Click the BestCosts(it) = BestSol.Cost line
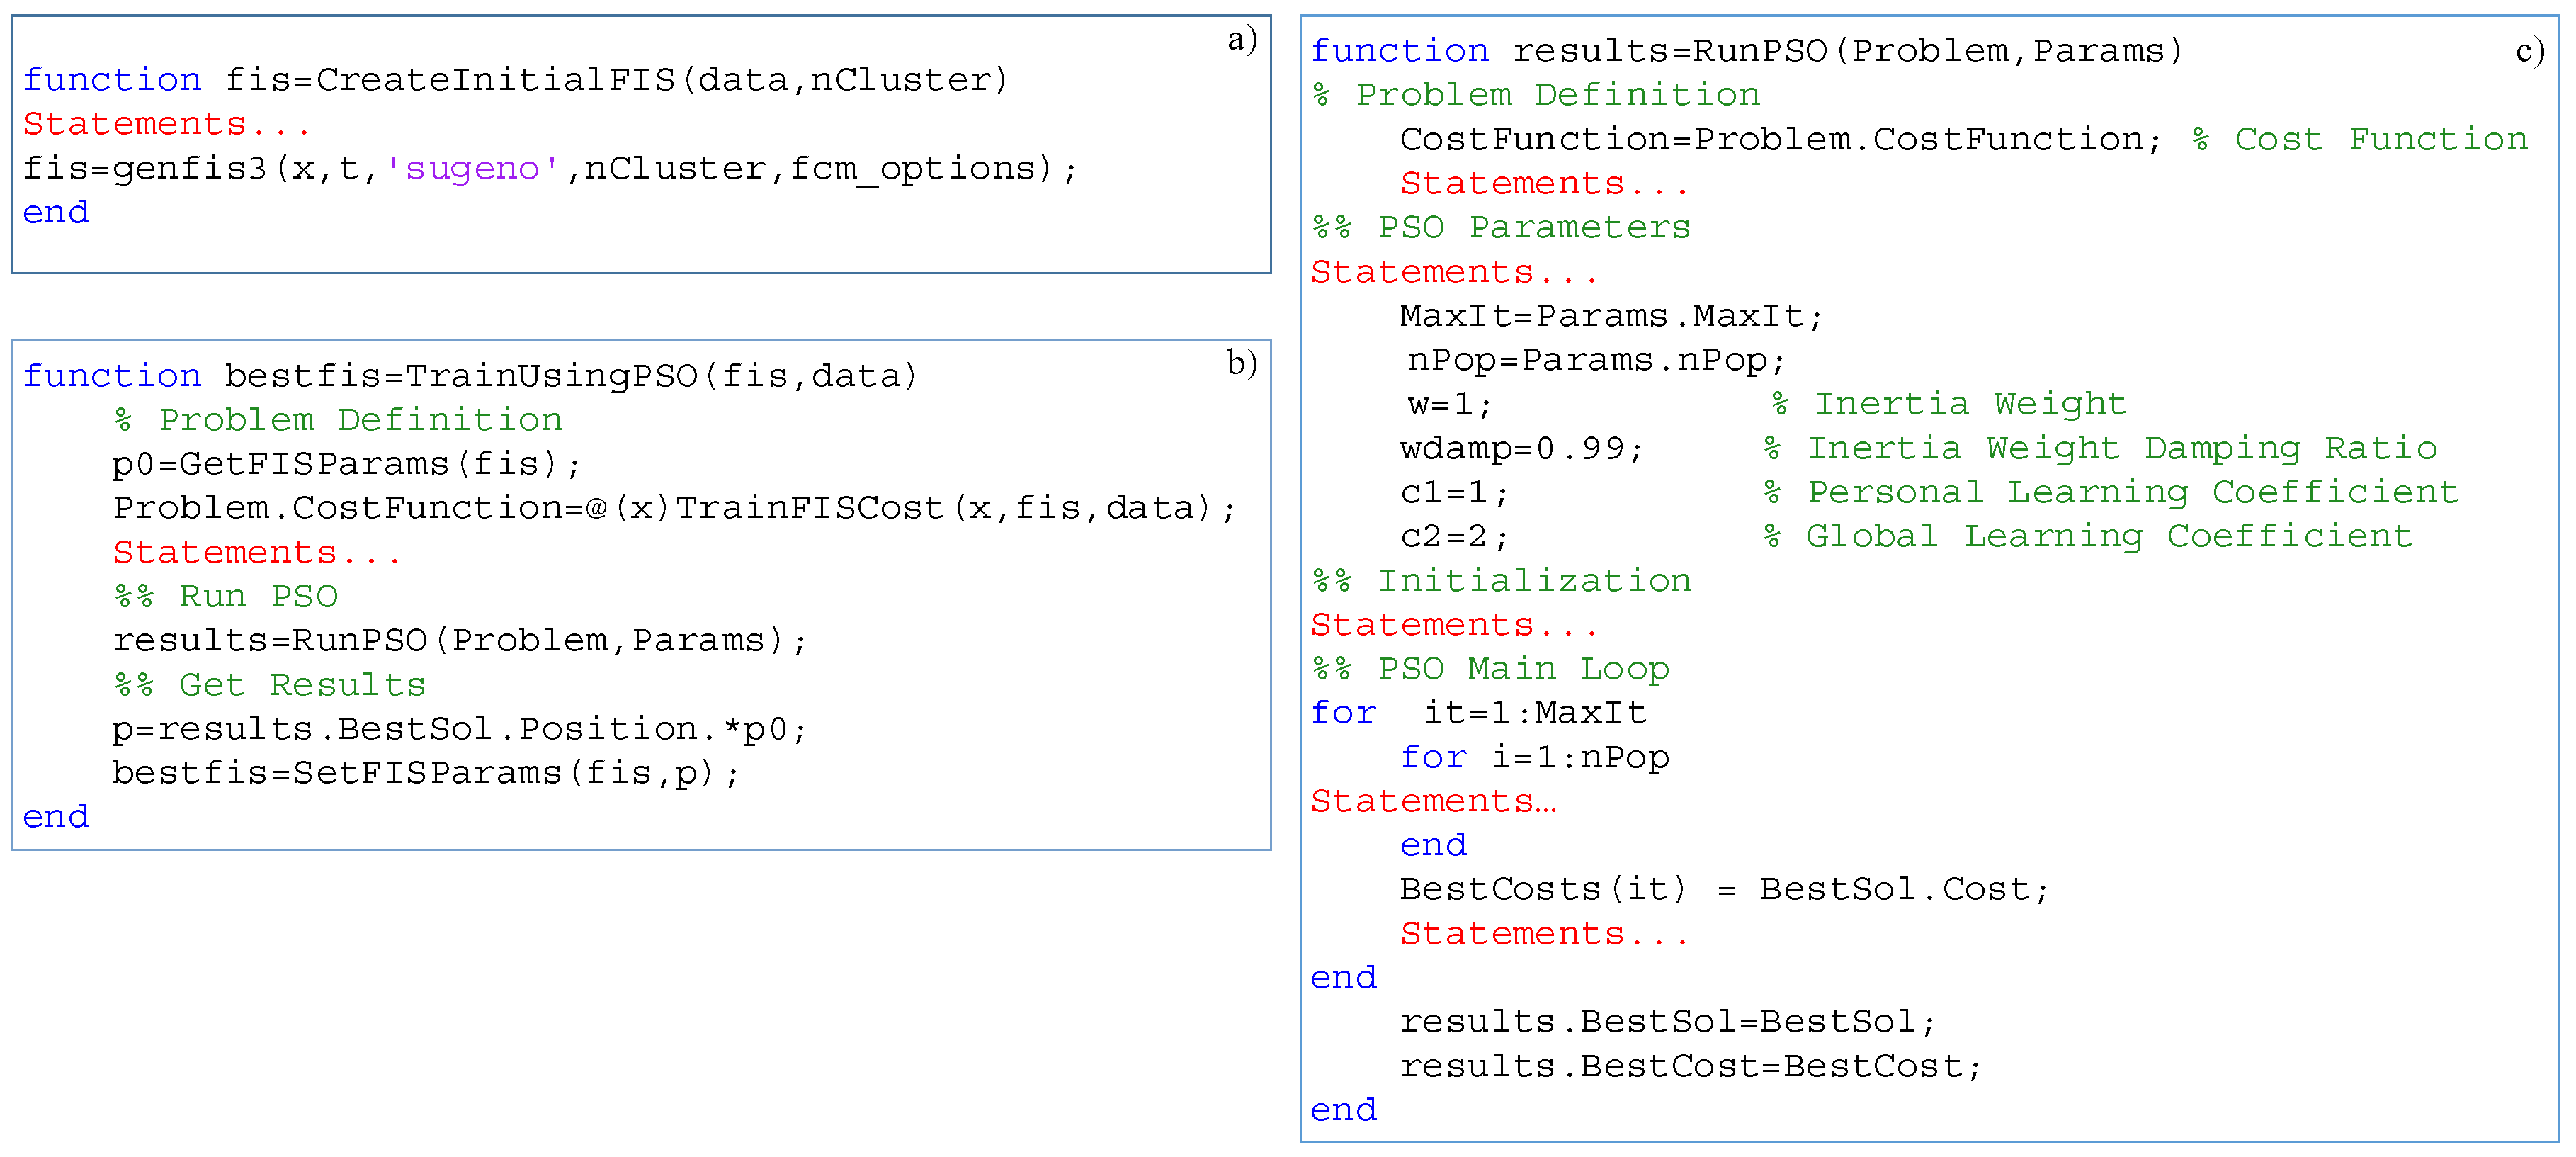Viewport: 2576px width, 1157px height. click(x=1724, y=889)
